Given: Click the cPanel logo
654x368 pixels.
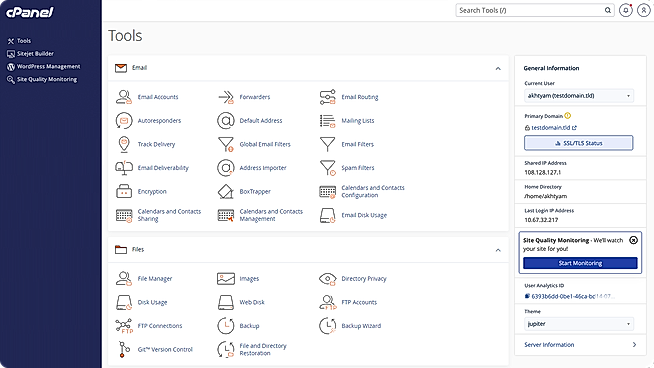Looking at the screenshot, I should click(30, 12).
